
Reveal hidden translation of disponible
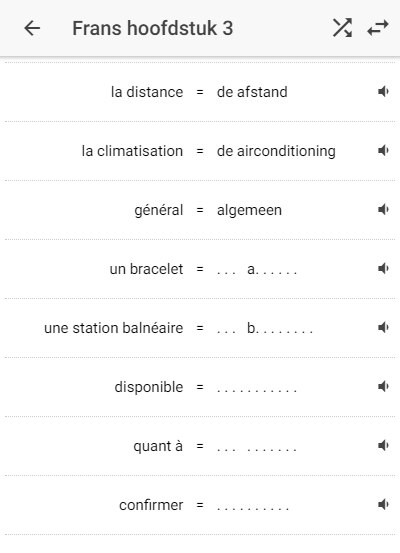257,390
